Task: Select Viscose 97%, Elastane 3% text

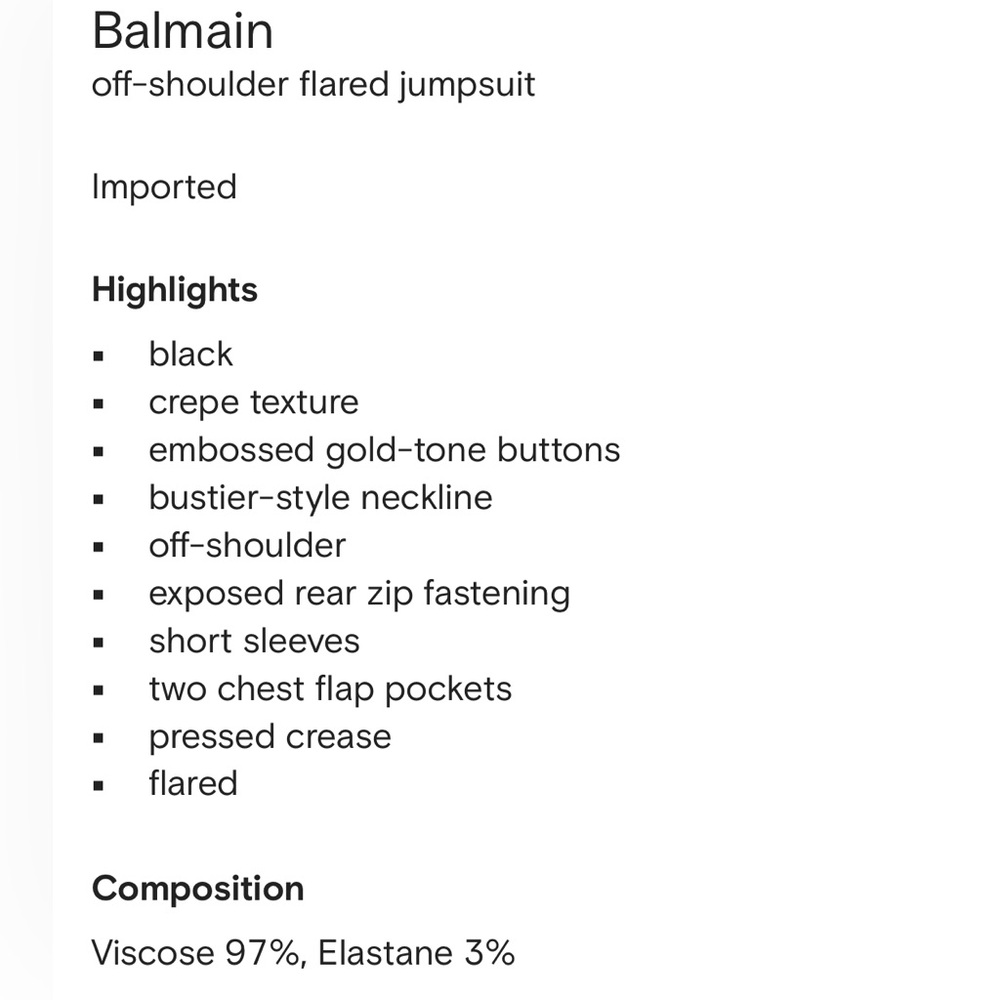Action: pyautogui.click(x=303, y=953)
